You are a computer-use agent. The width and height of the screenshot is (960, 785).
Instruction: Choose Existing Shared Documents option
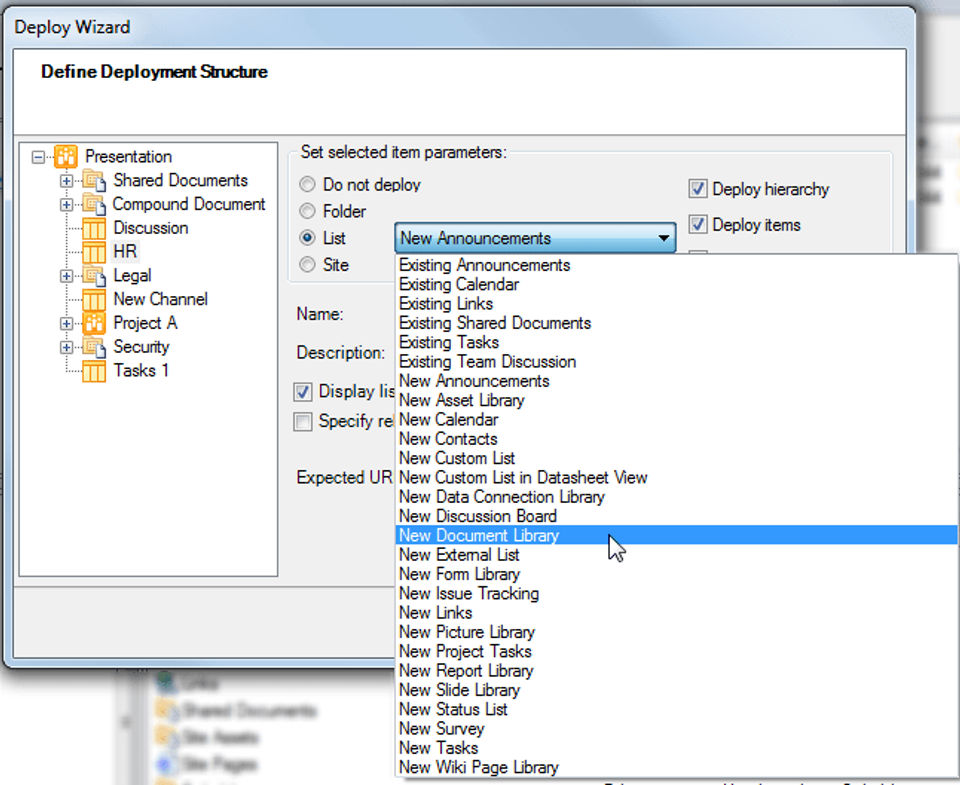pyautogui.click(x=677, y=323)
